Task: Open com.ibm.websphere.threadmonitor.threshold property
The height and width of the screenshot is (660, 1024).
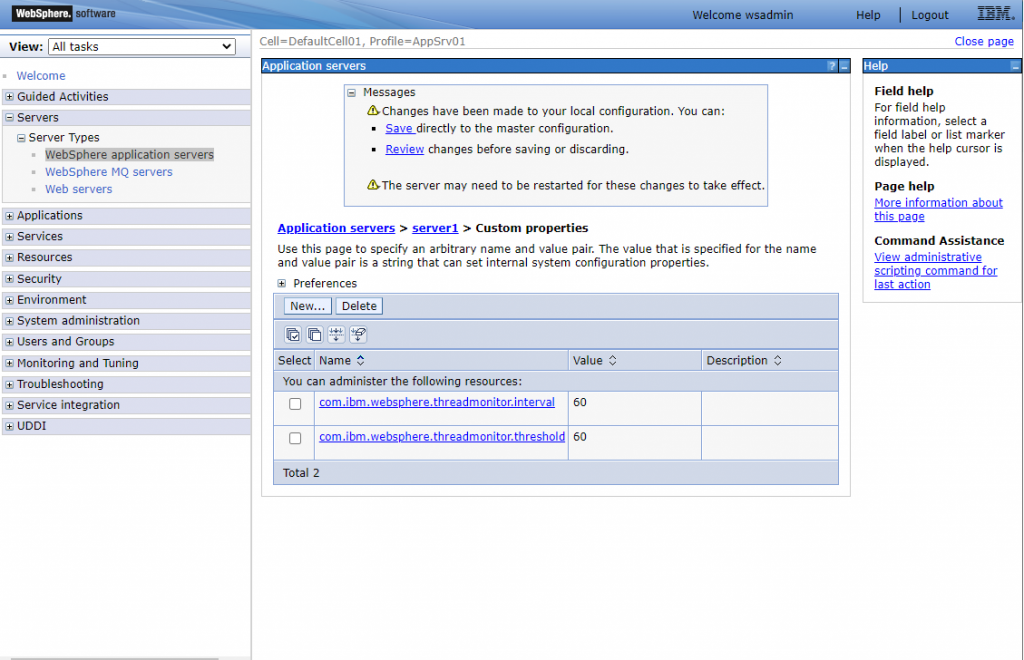Action: pos(442,436)
